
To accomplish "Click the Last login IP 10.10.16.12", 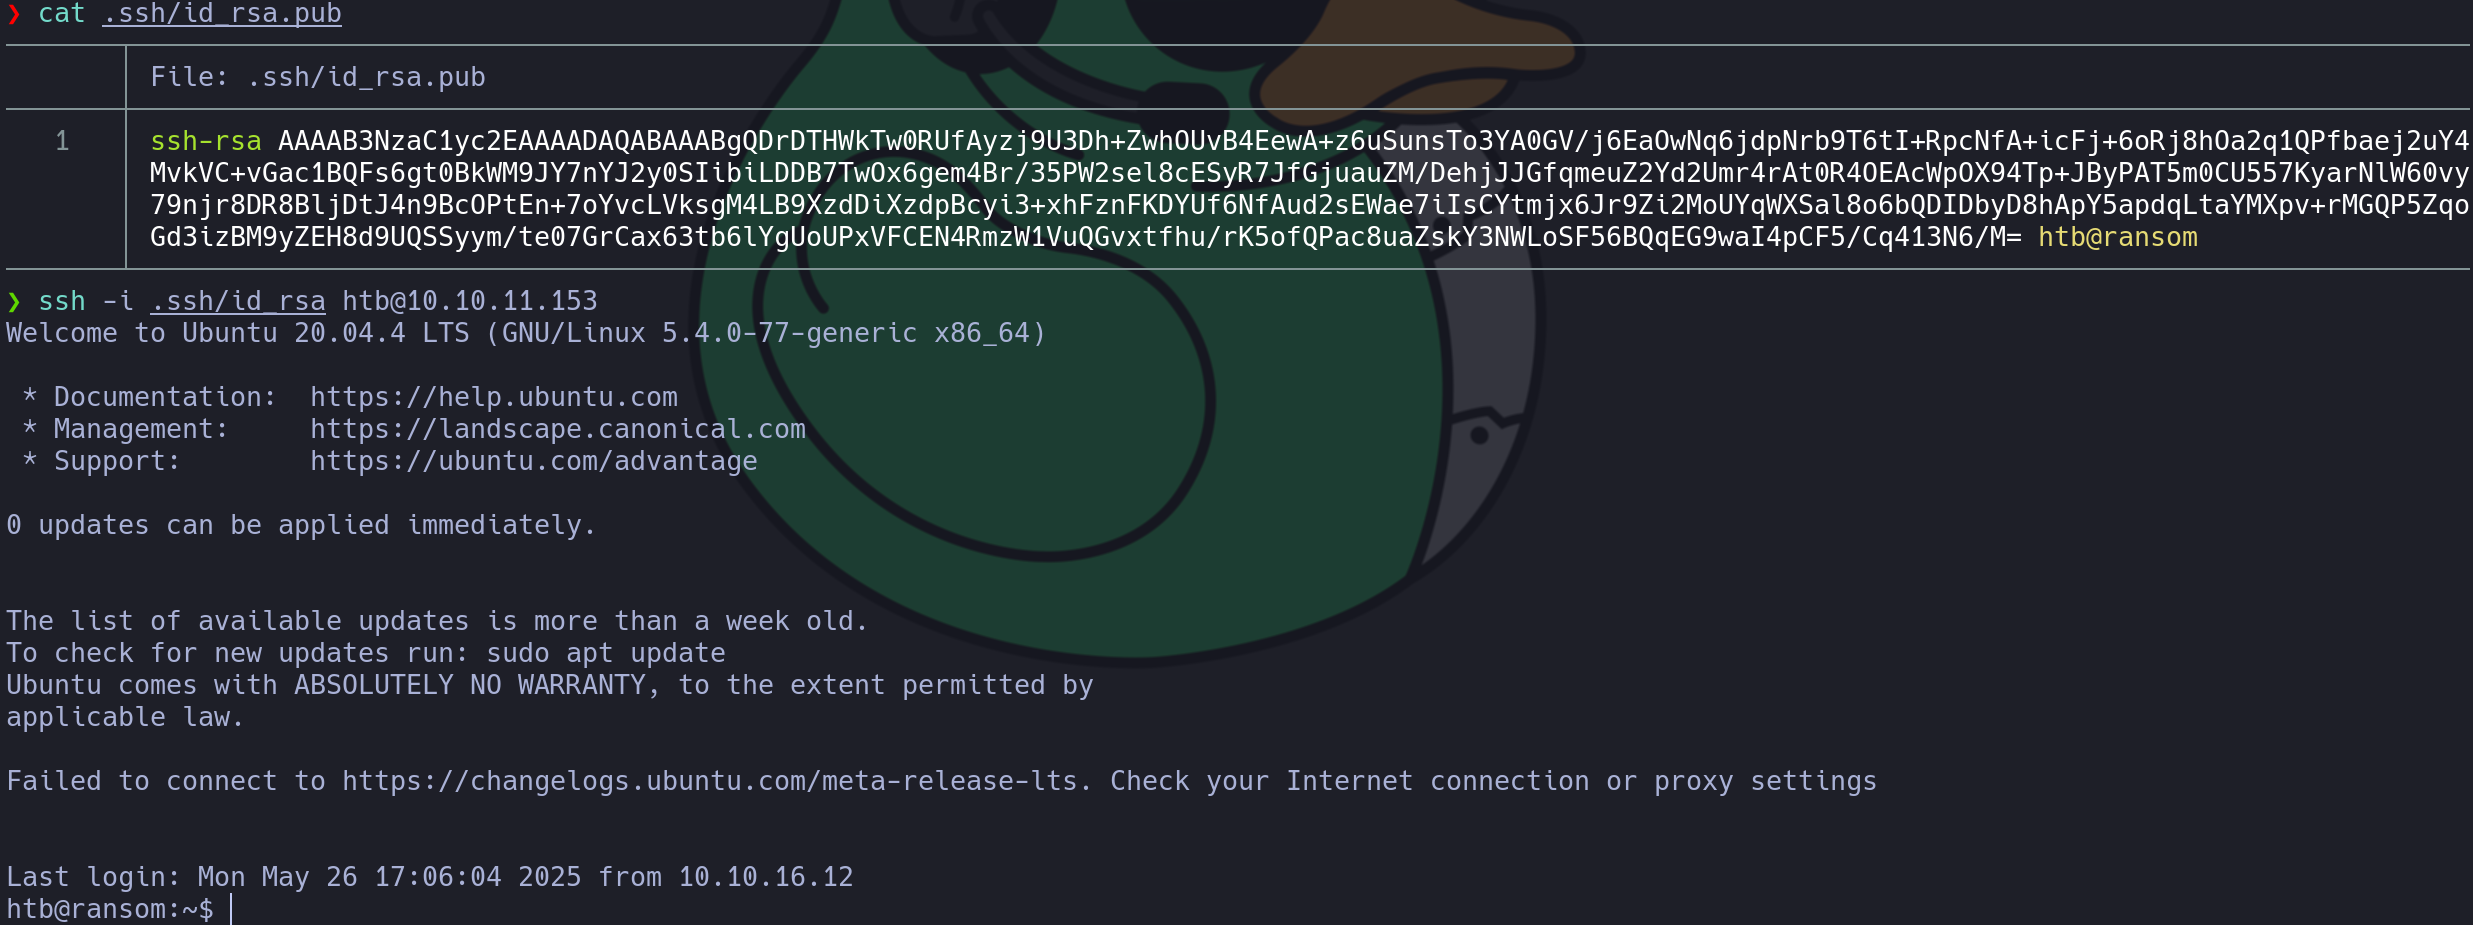I will point(766,877).
